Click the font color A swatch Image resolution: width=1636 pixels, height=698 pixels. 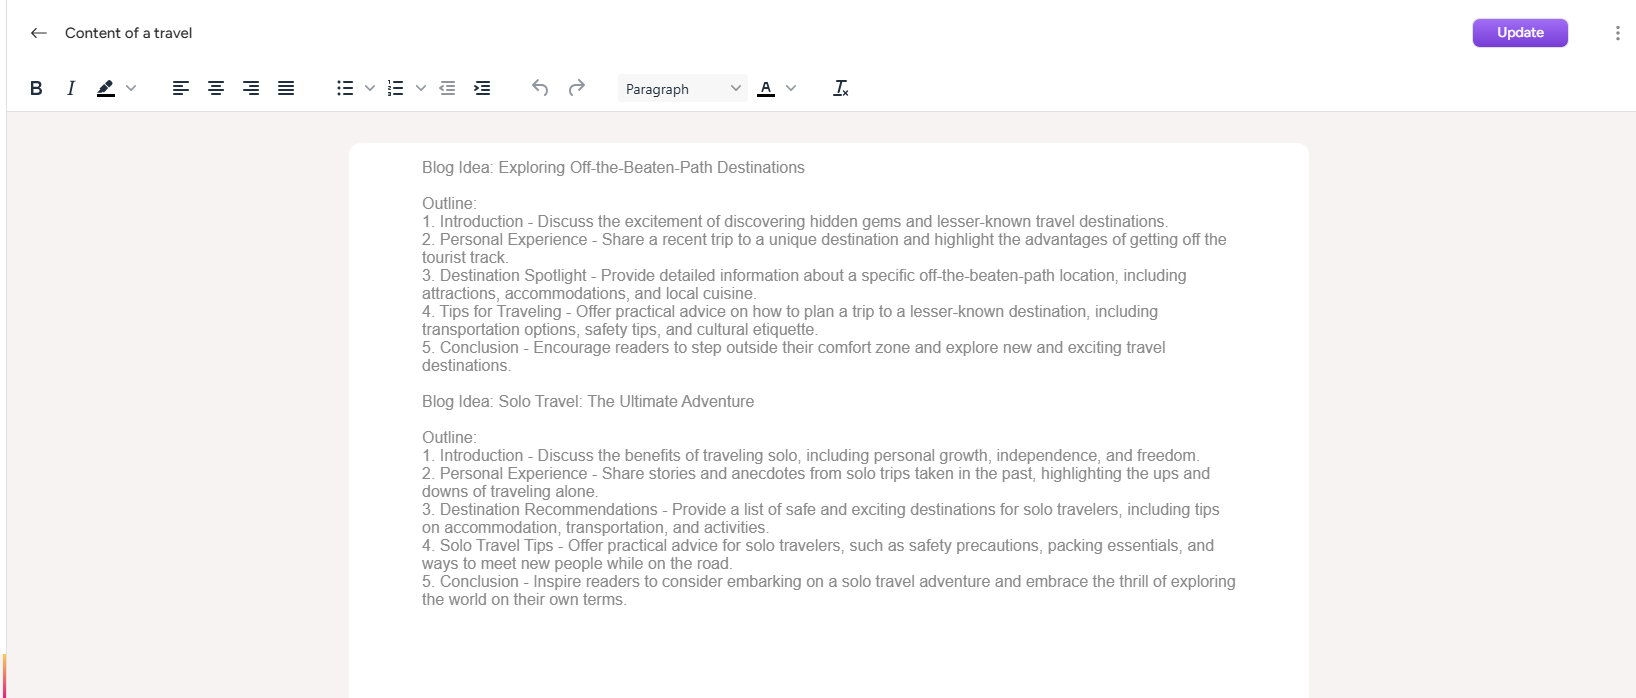(x=766, y=88)
